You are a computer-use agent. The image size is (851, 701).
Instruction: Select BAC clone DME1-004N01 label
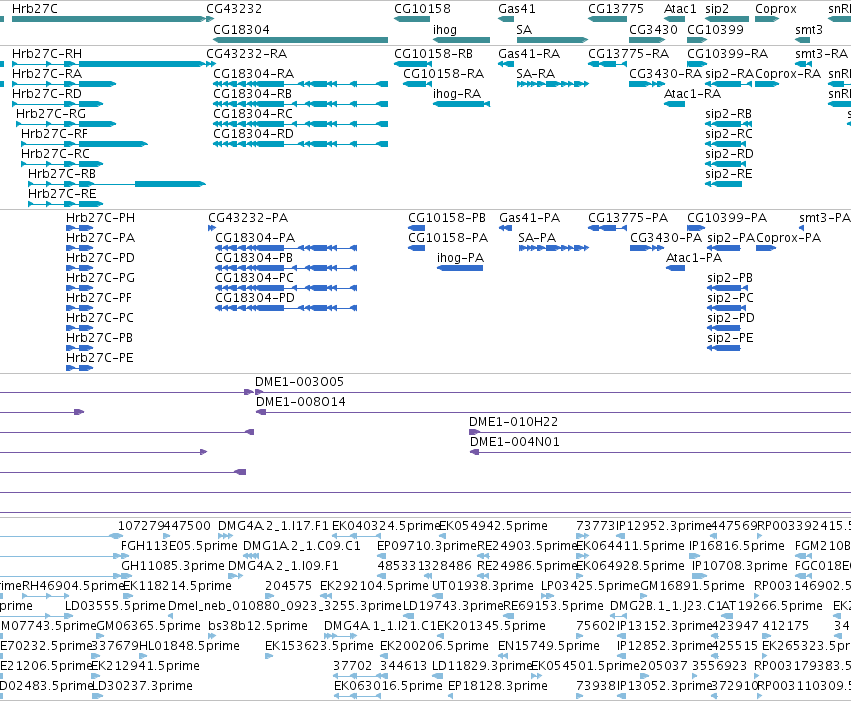(x=515, y=442)
